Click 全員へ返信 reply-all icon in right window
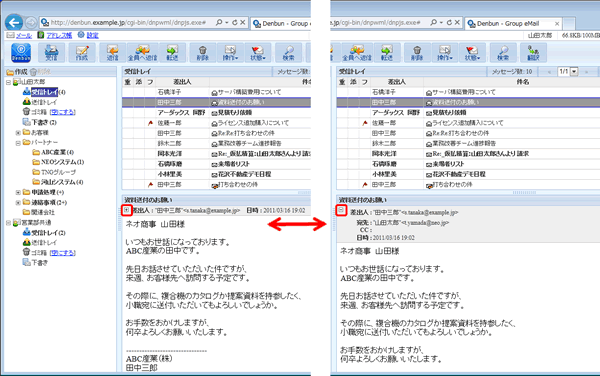This screenshot has height=376, width=600. coord(357,52)
